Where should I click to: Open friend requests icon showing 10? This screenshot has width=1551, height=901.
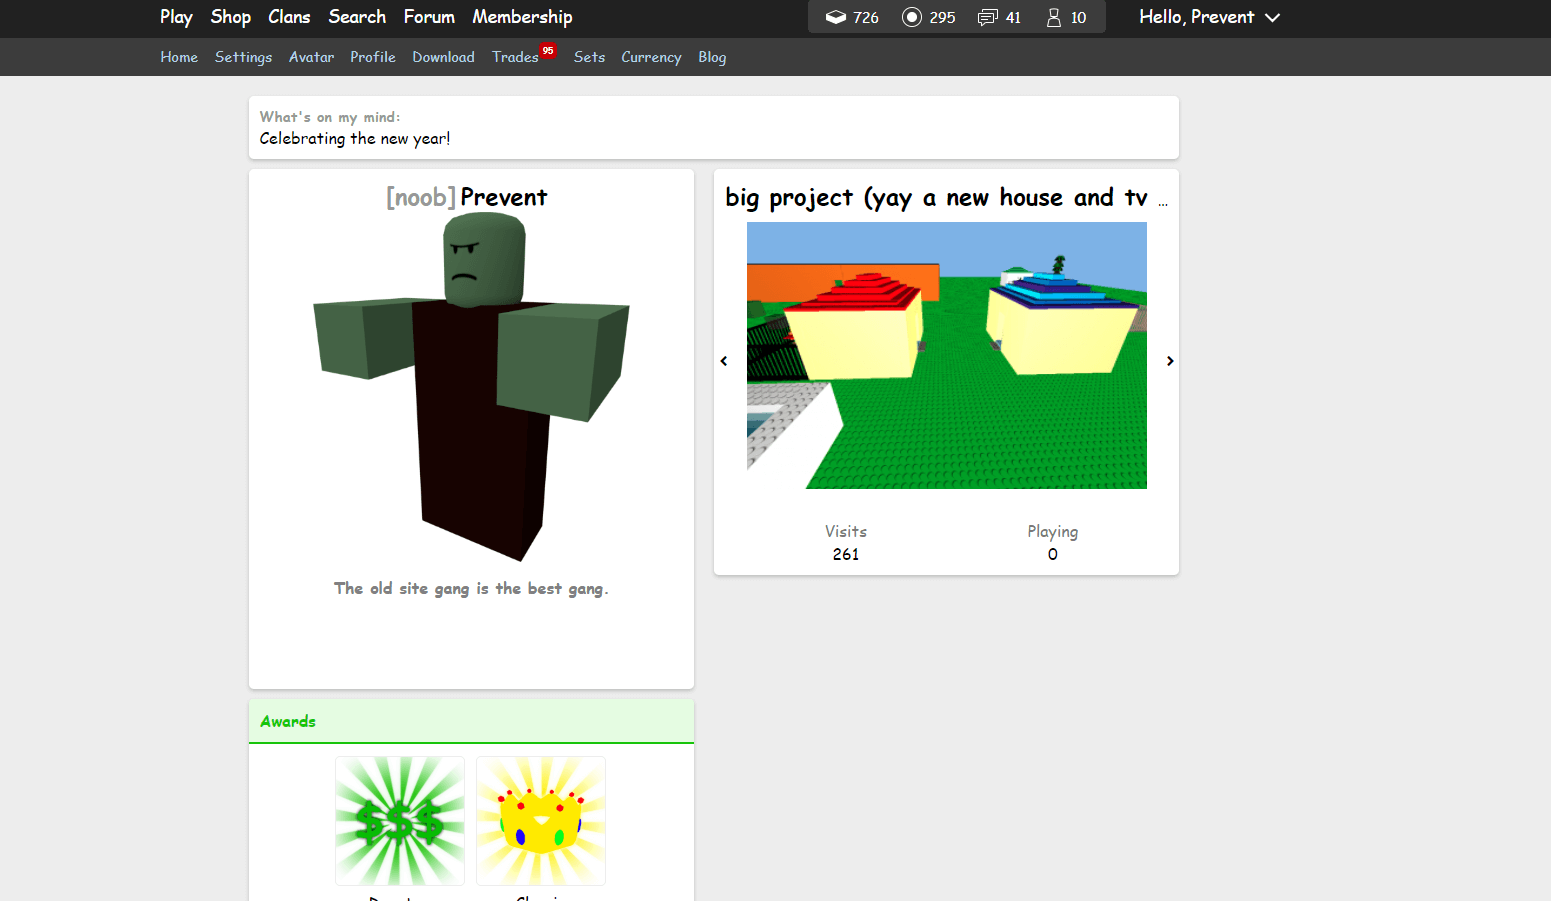coord(1054,17)
